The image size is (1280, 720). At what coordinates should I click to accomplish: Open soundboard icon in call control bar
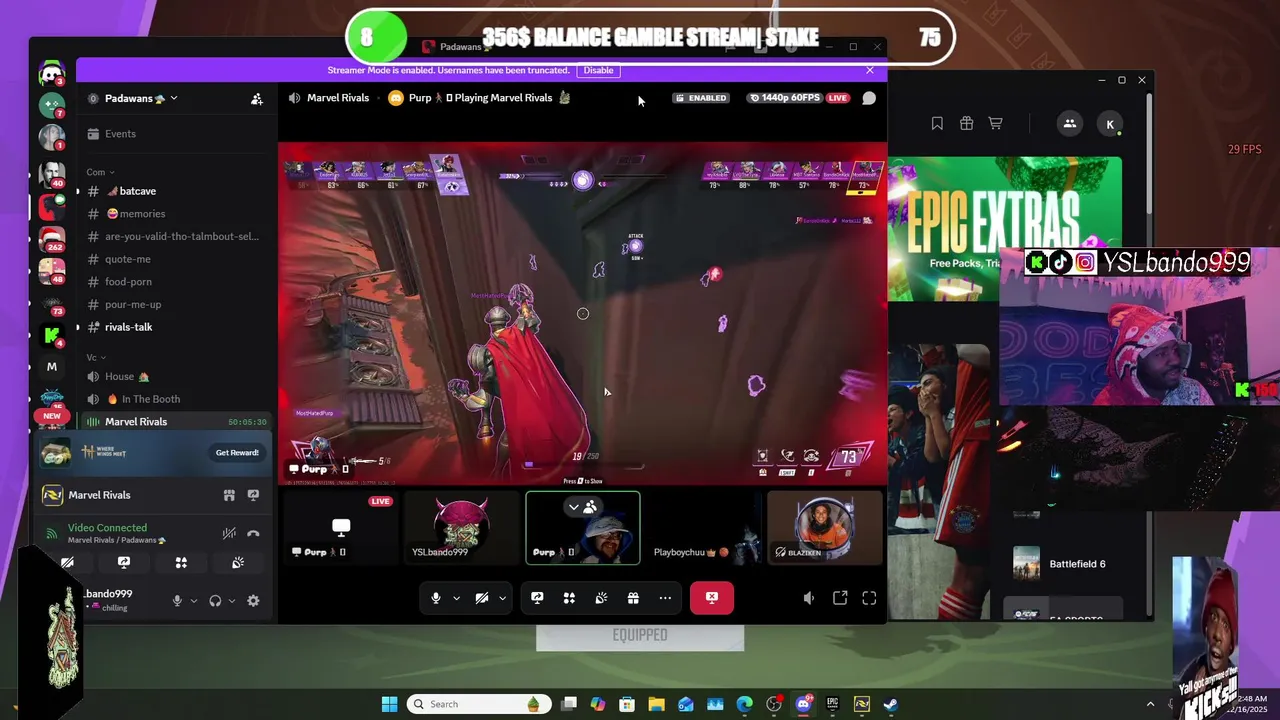tap(601, 598)
